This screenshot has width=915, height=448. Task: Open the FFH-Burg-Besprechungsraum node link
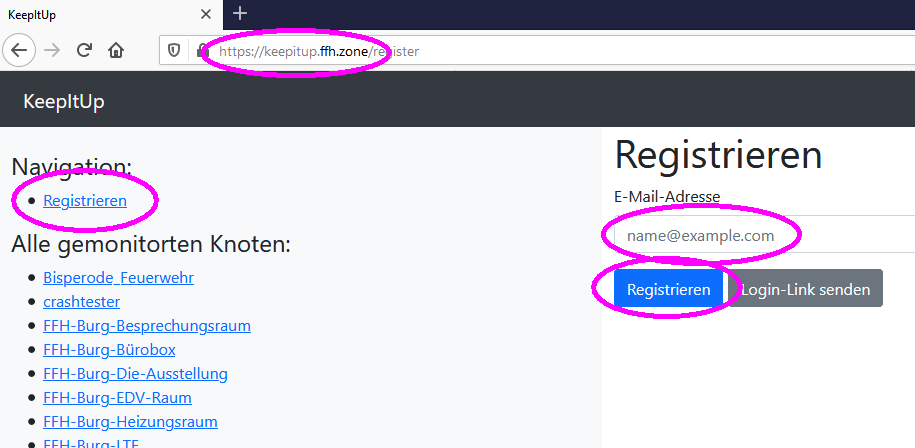pyautogui.click(x=147, y=325)
